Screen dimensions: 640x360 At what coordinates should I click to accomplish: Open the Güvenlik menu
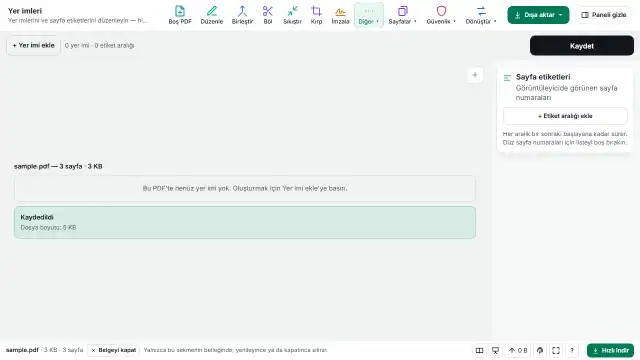click(441, 15)
